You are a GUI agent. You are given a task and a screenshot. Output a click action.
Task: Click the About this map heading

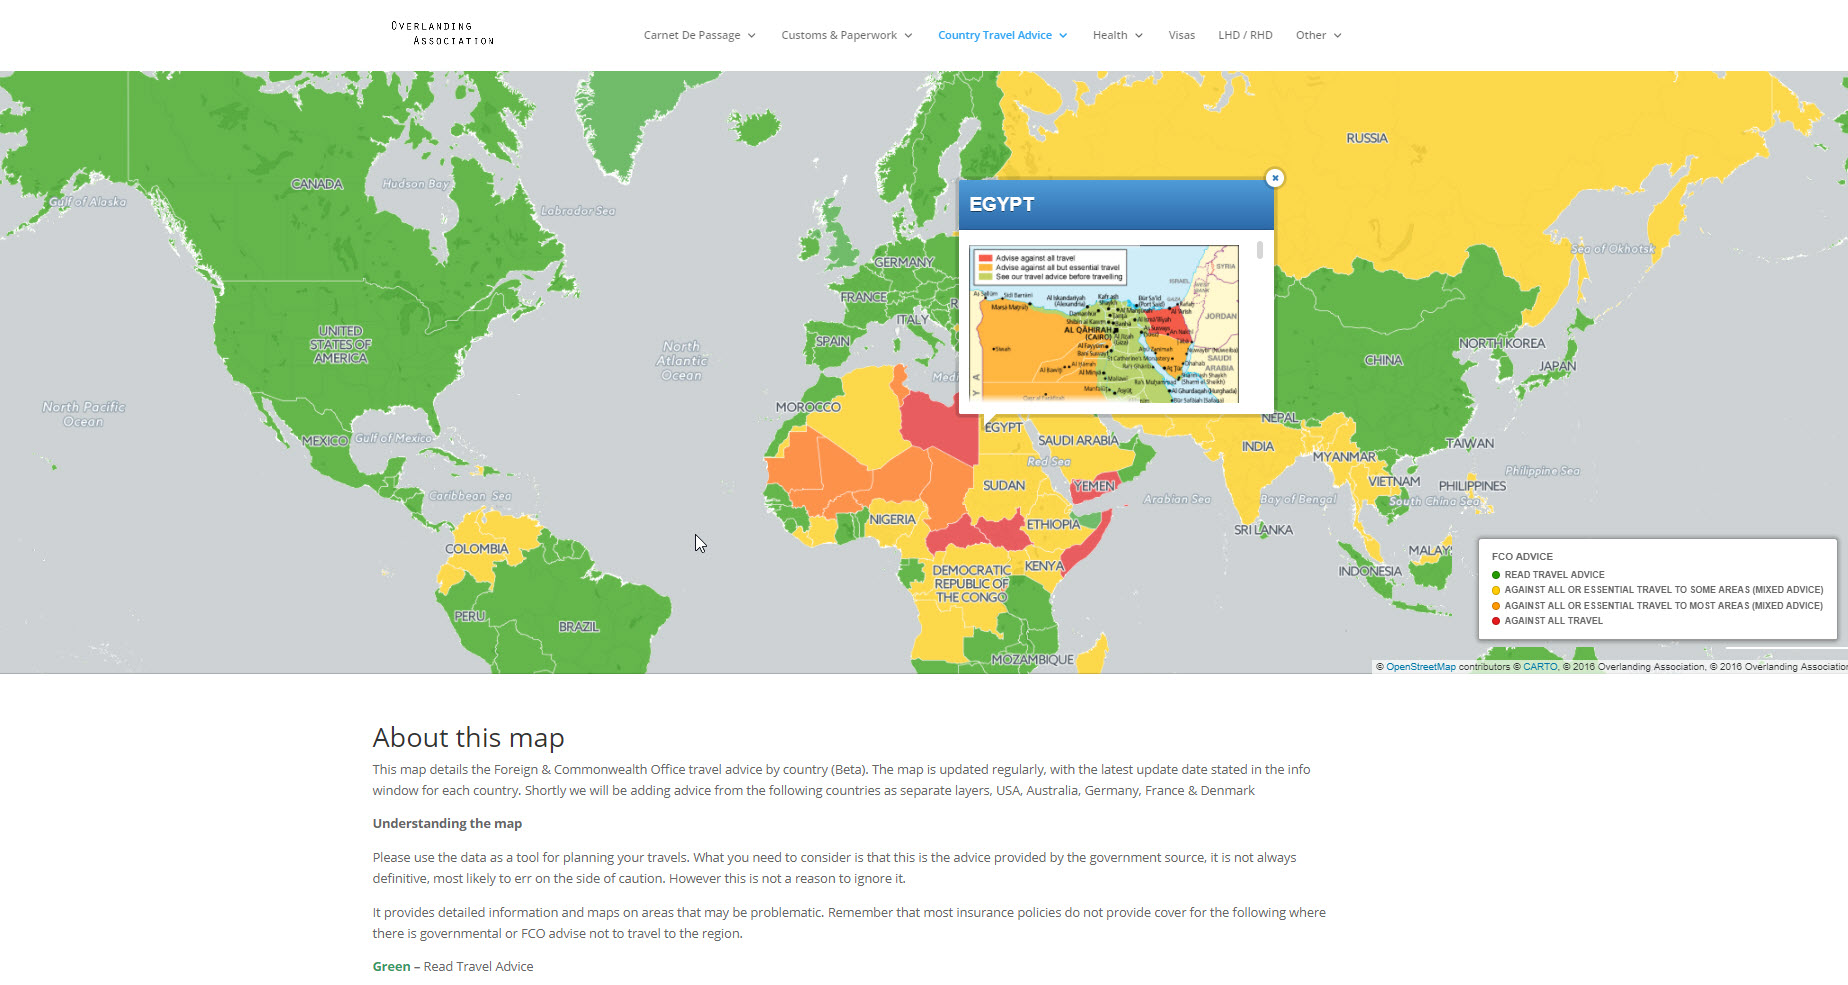(468, 738)
